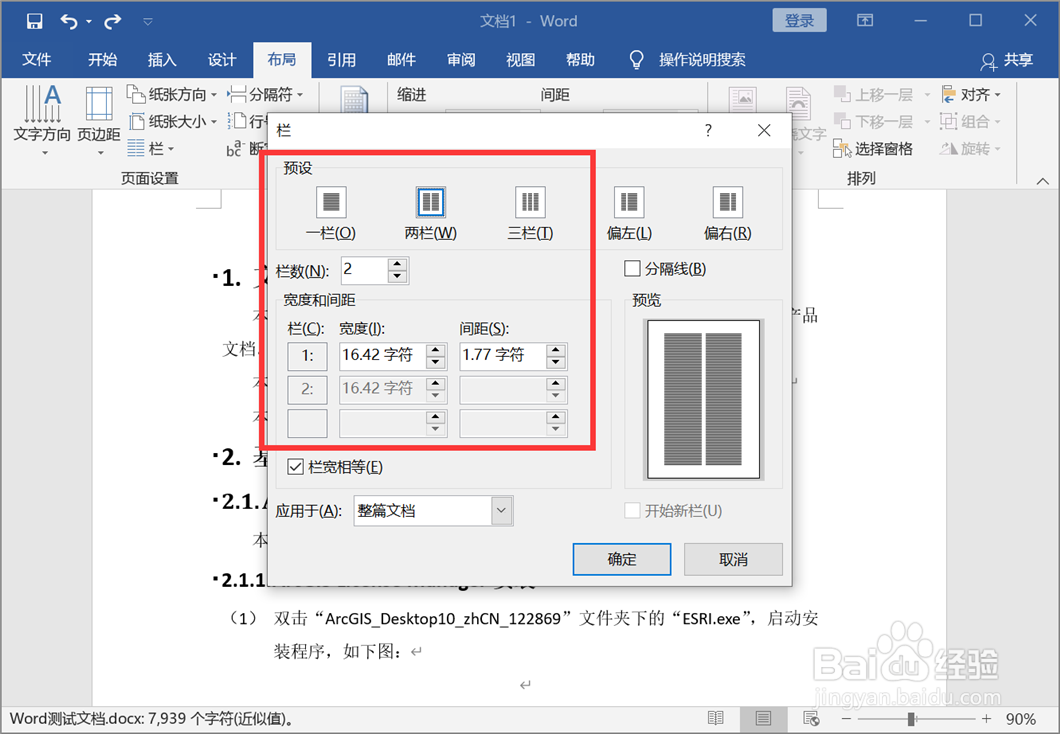1060x734 pixels.
Task: Open the 审阅 ribbon tab
Action: (x=460, y=59)
